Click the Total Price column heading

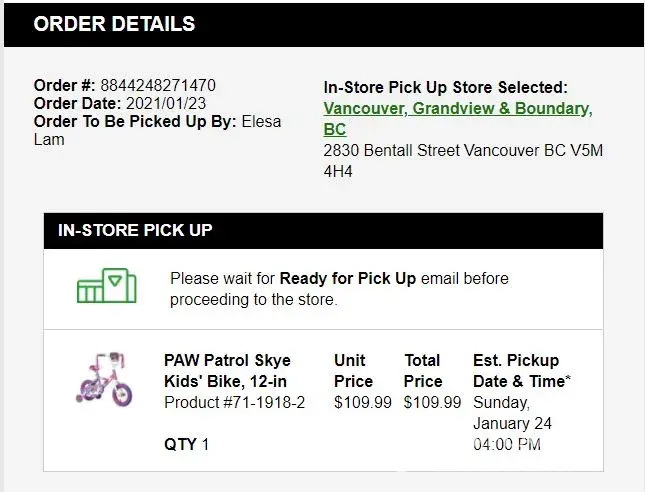[423, 370]
